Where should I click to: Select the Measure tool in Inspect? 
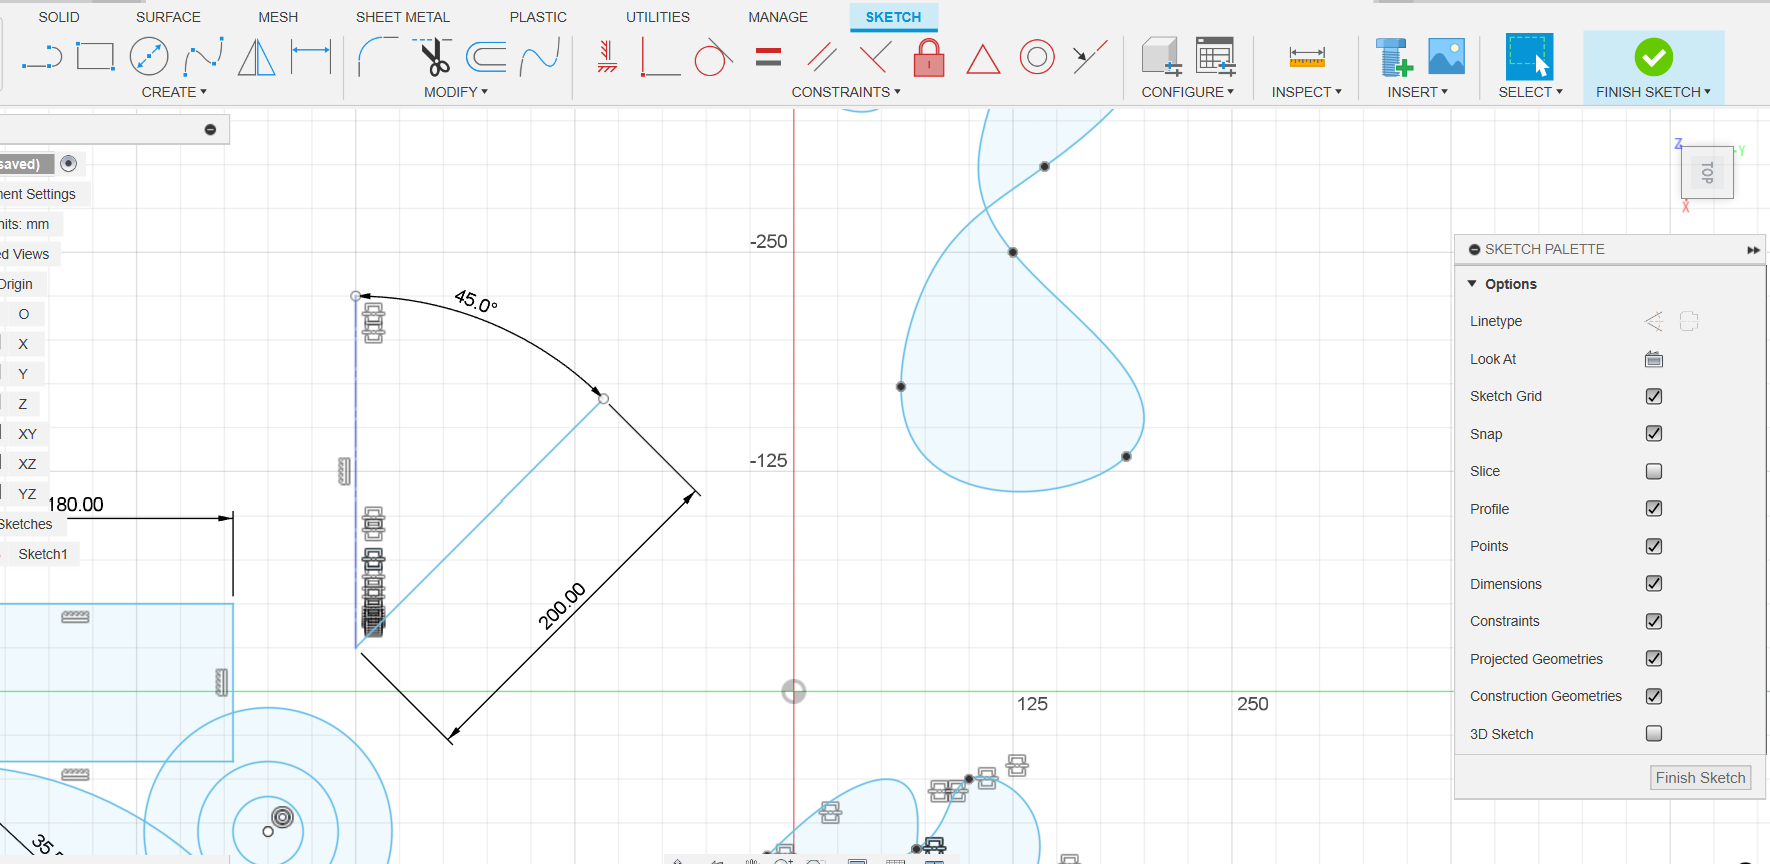point(1307,57)
